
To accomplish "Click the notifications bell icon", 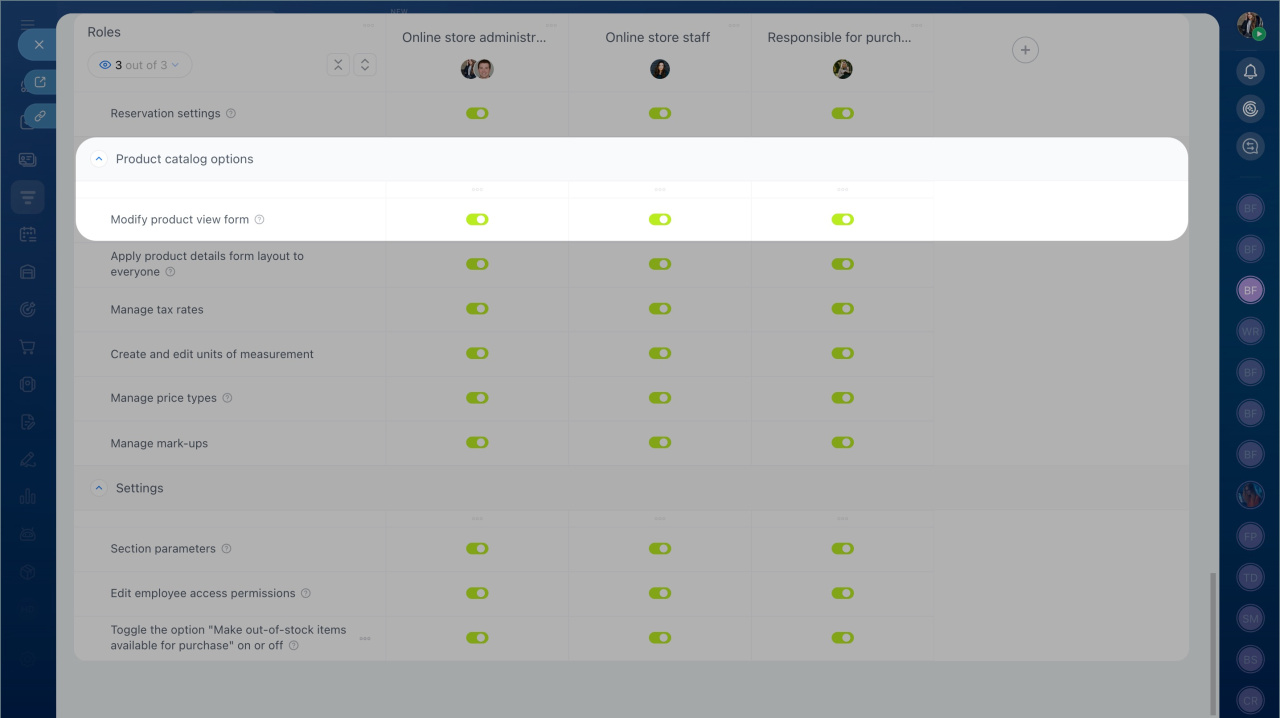I will (x=1250, y=71).
